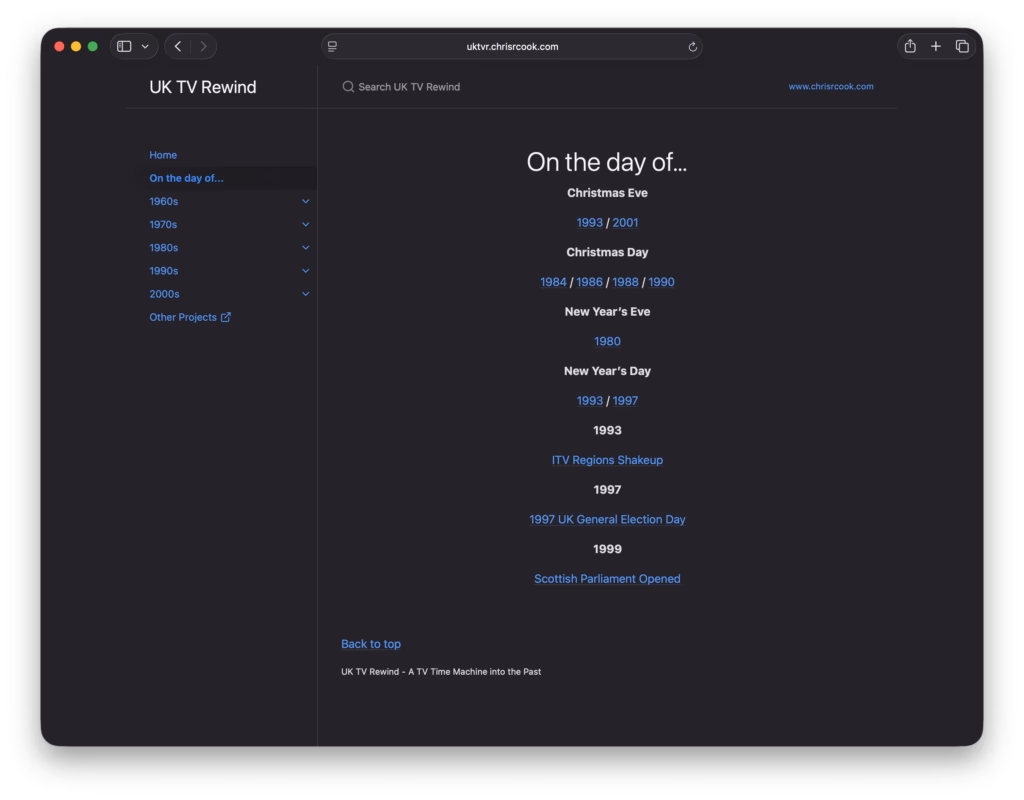Open 1997 UK General Election Day link
The width and height of the screenshot is (1024, 800).
pos(607,519)
